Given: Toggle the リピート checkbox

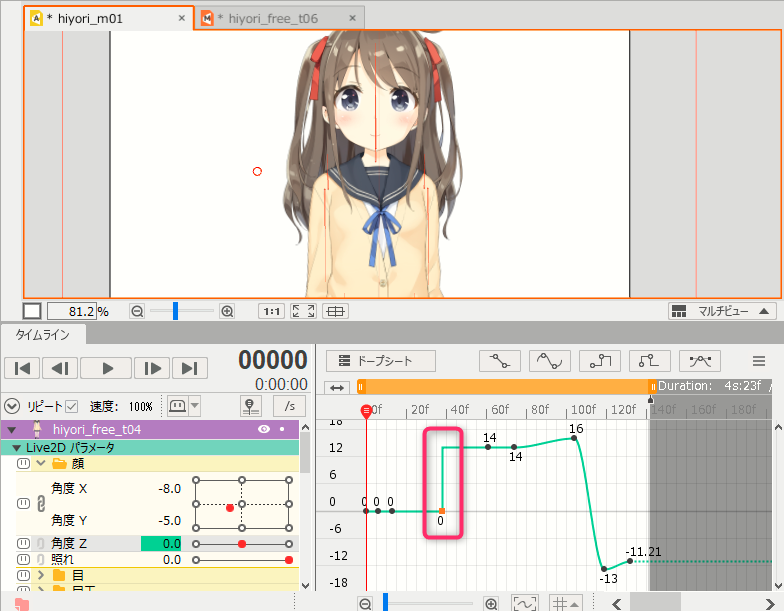Looking at the screenshot, I should click(x=71, y=406).
